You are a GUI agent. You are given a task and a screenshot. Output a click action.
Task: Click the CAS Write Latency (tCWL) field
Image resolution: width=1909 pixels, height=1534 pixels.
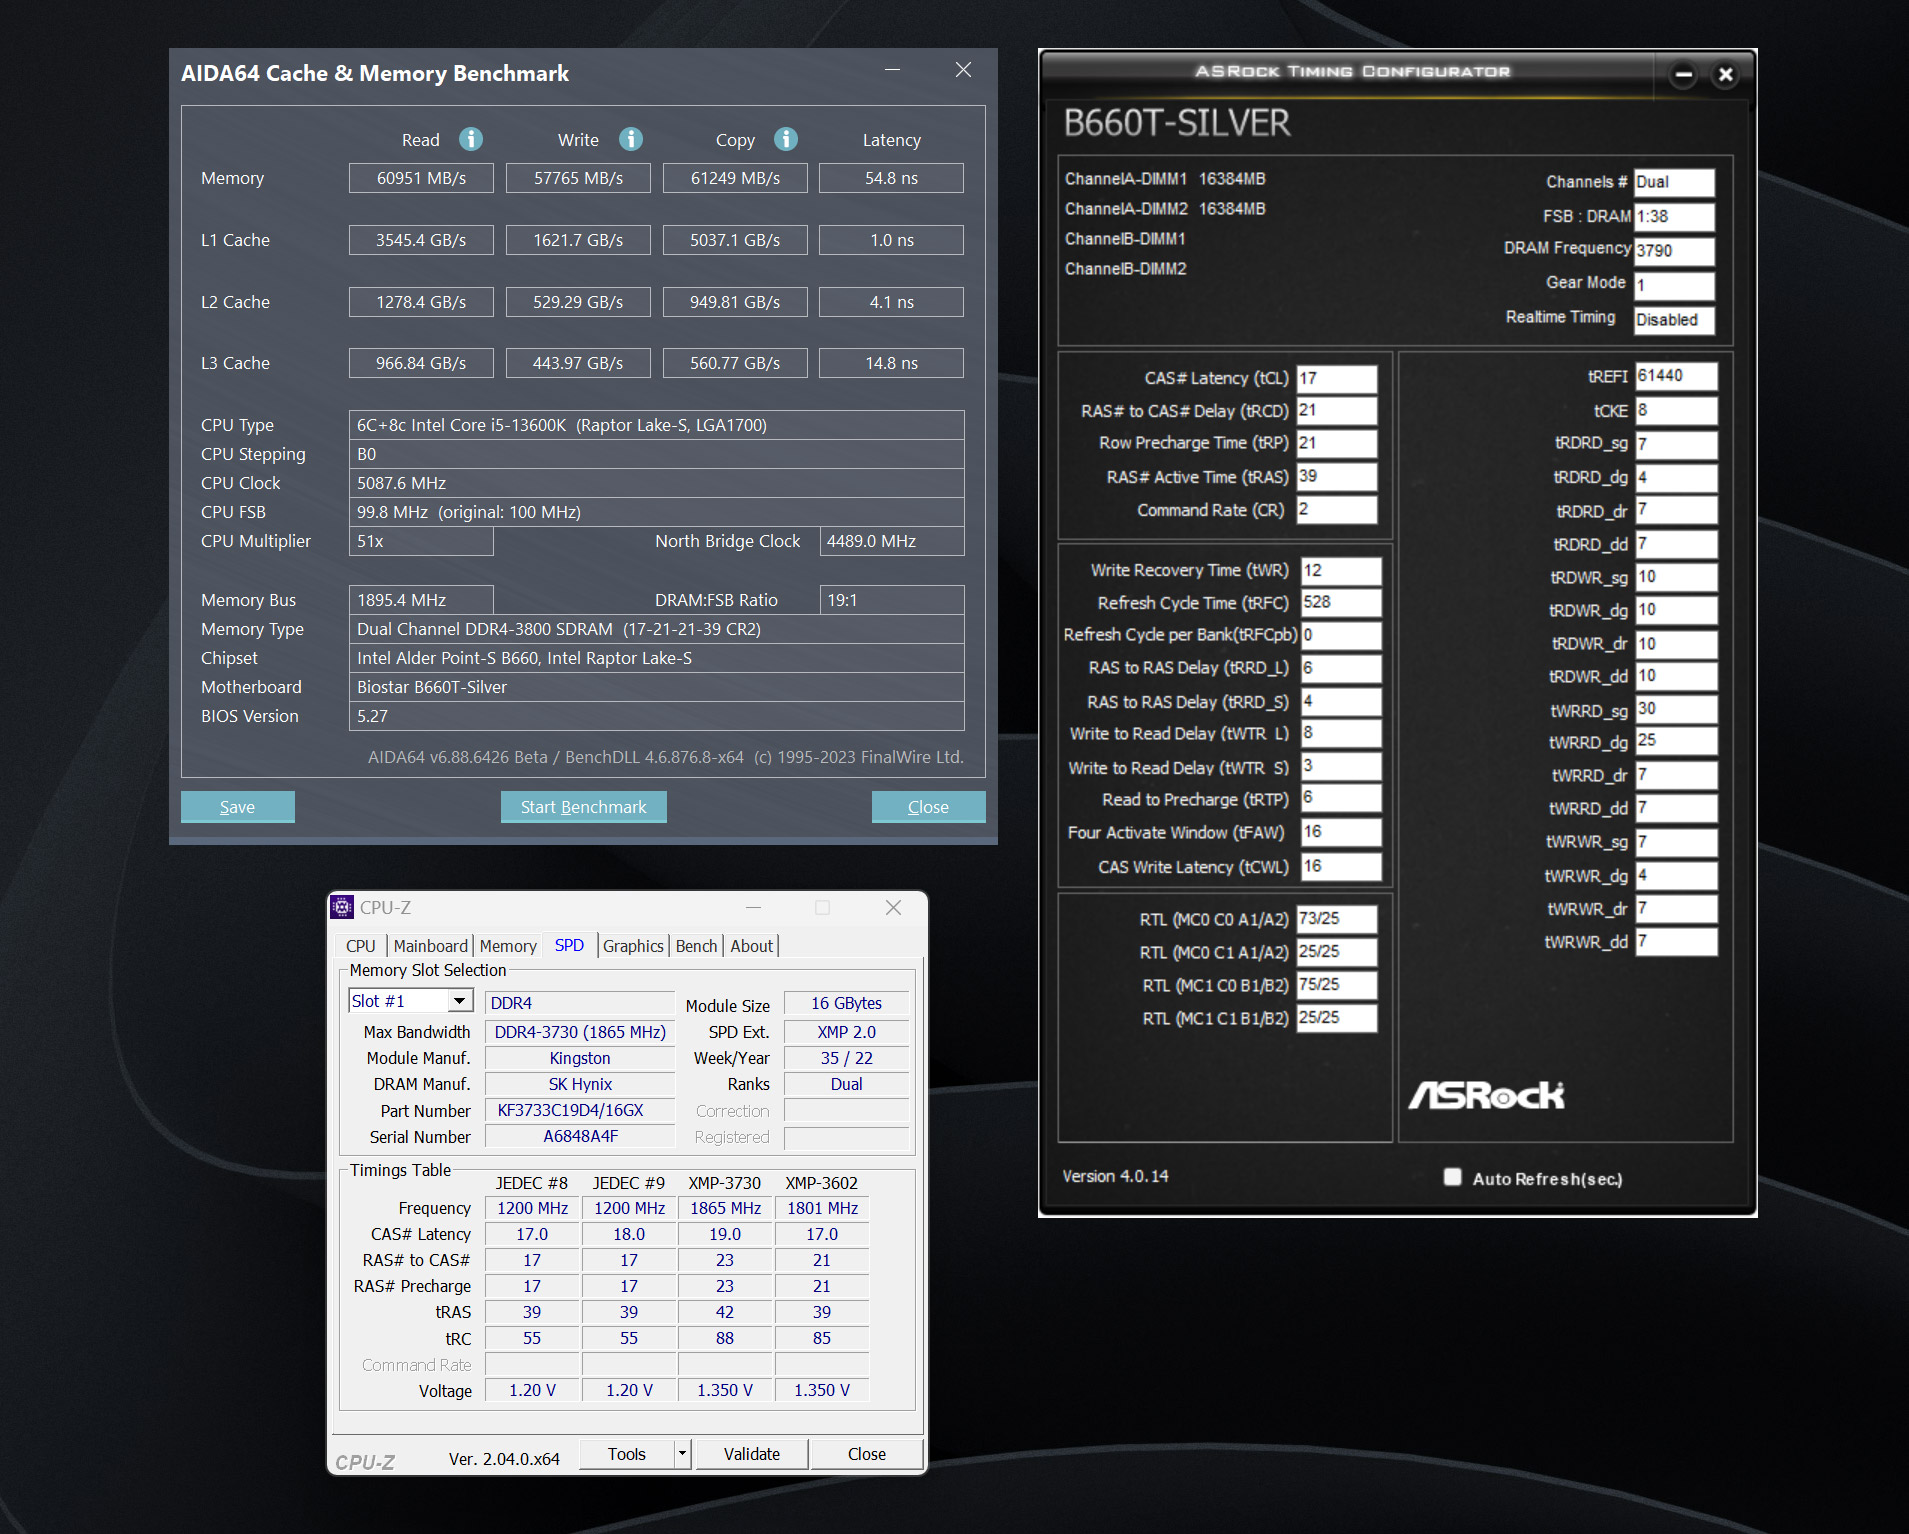[x=1341, y=867]
